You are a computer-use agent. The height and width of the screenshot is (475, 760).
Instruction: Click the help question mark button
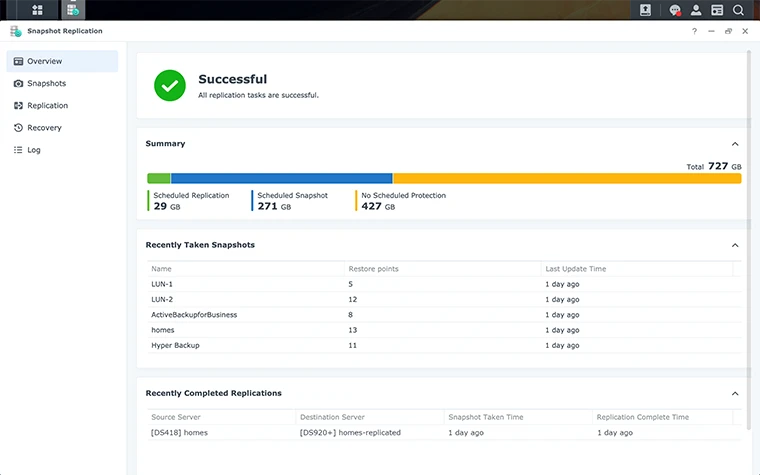(x=694, y=31)
